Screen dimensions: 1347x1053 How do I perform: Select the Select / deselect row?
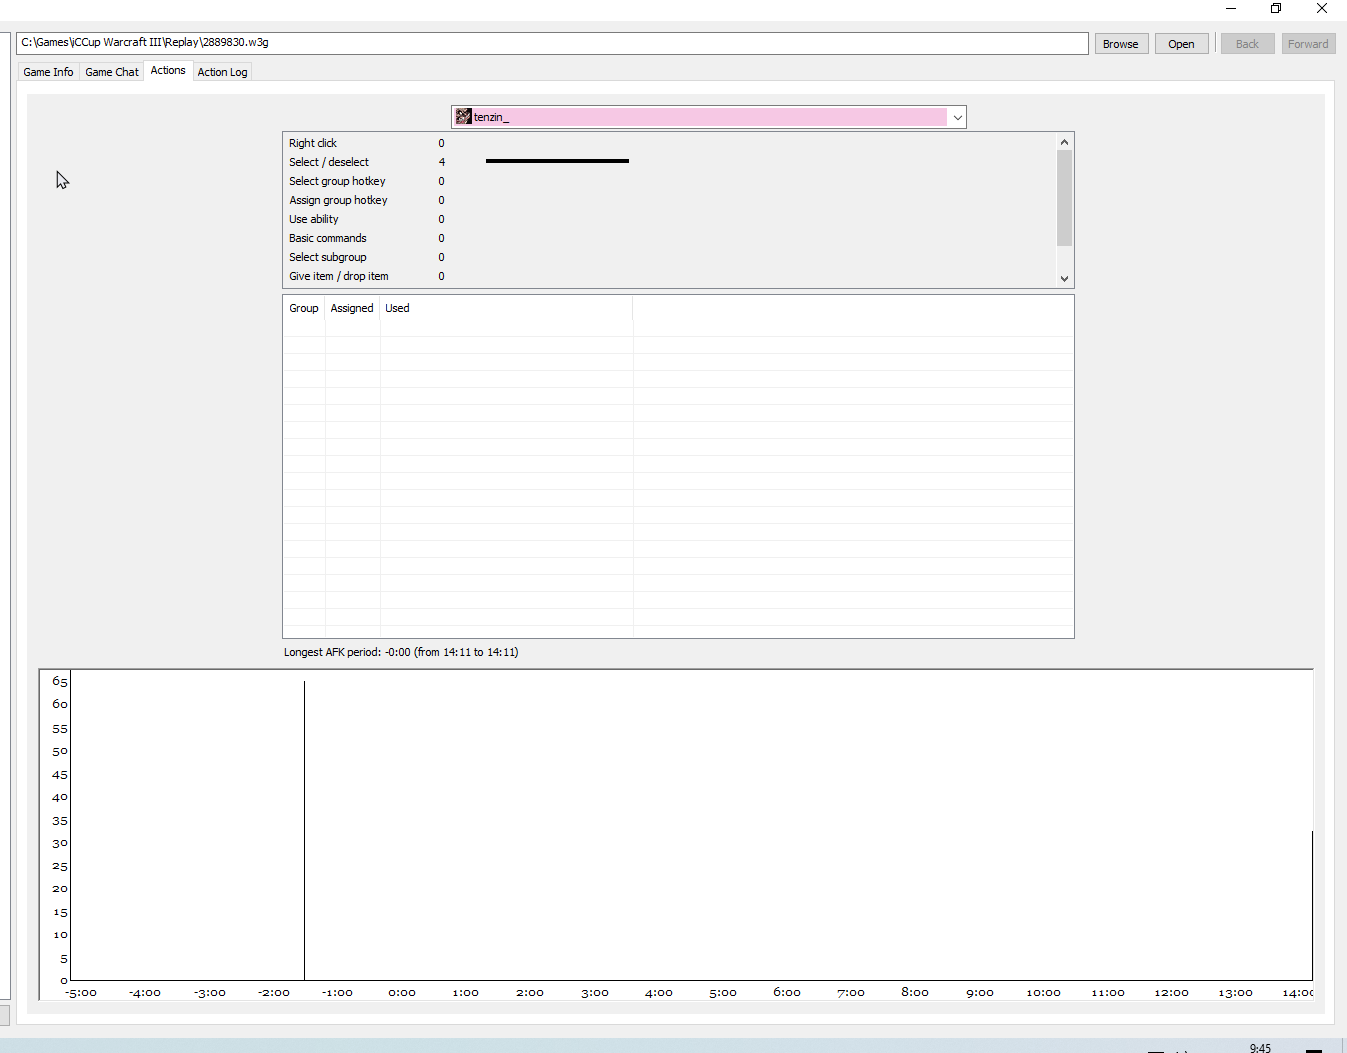click(x=669, y=162)
